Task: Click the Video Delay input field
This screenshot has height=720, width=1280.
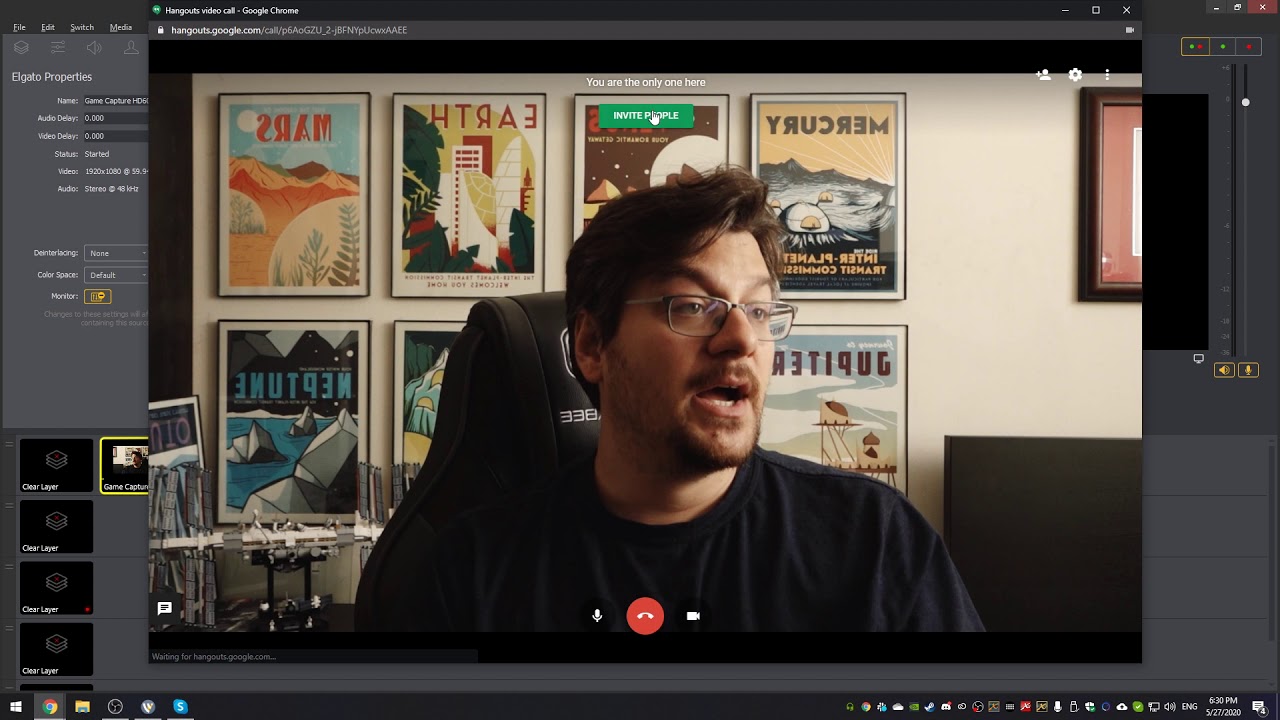Action: point(116,136)
